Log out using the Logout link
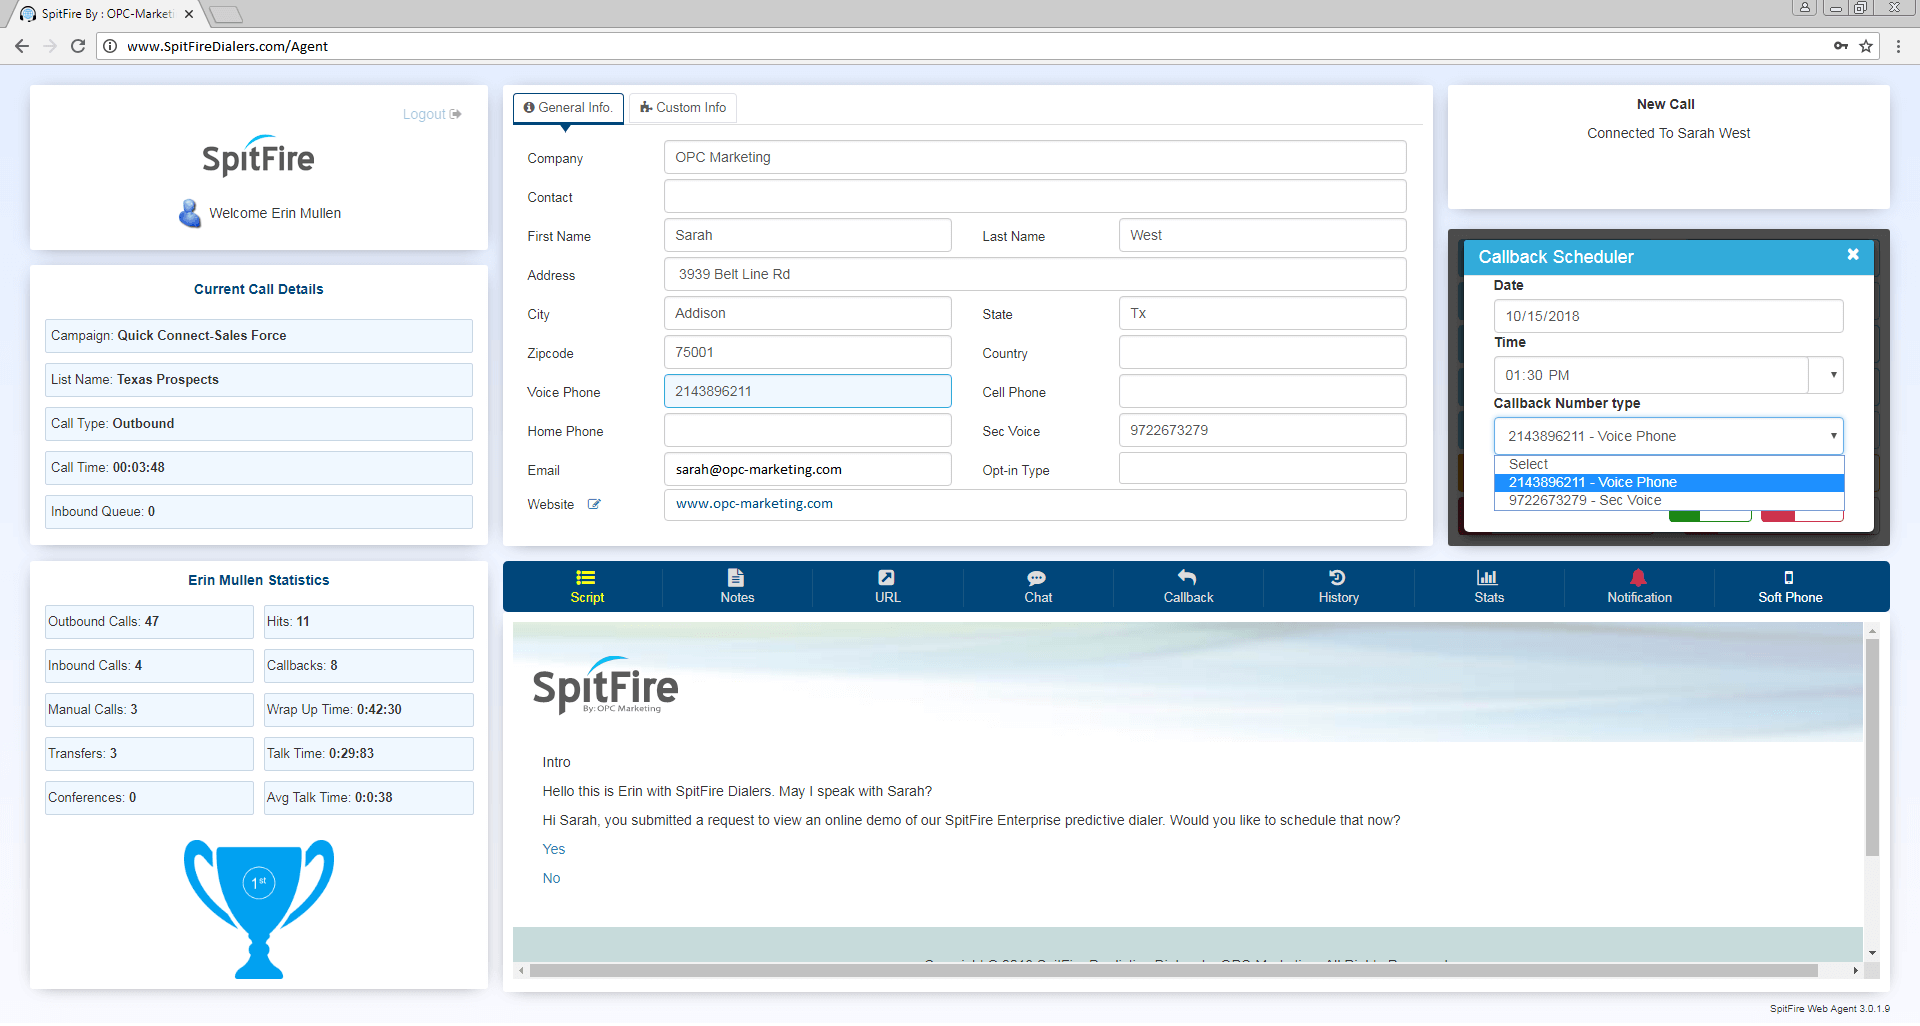This screenshot has height=1026, width=1920. pos(432,114)
